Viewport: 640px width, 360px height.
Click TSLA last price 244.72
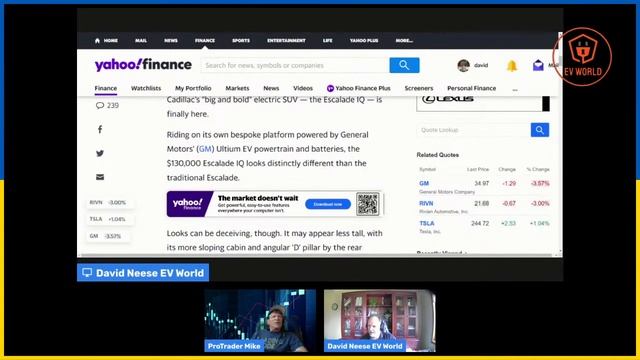click(480, 223)
